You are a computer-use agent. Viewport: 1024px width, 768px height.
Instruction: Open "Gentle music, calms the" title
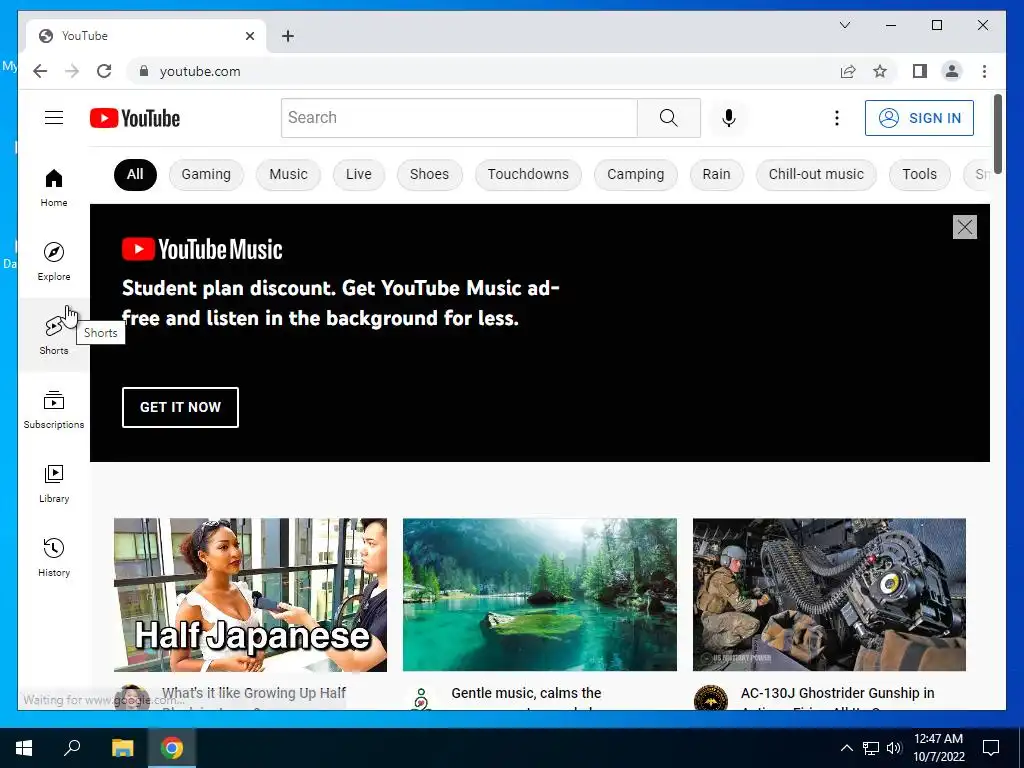point(526,693)
